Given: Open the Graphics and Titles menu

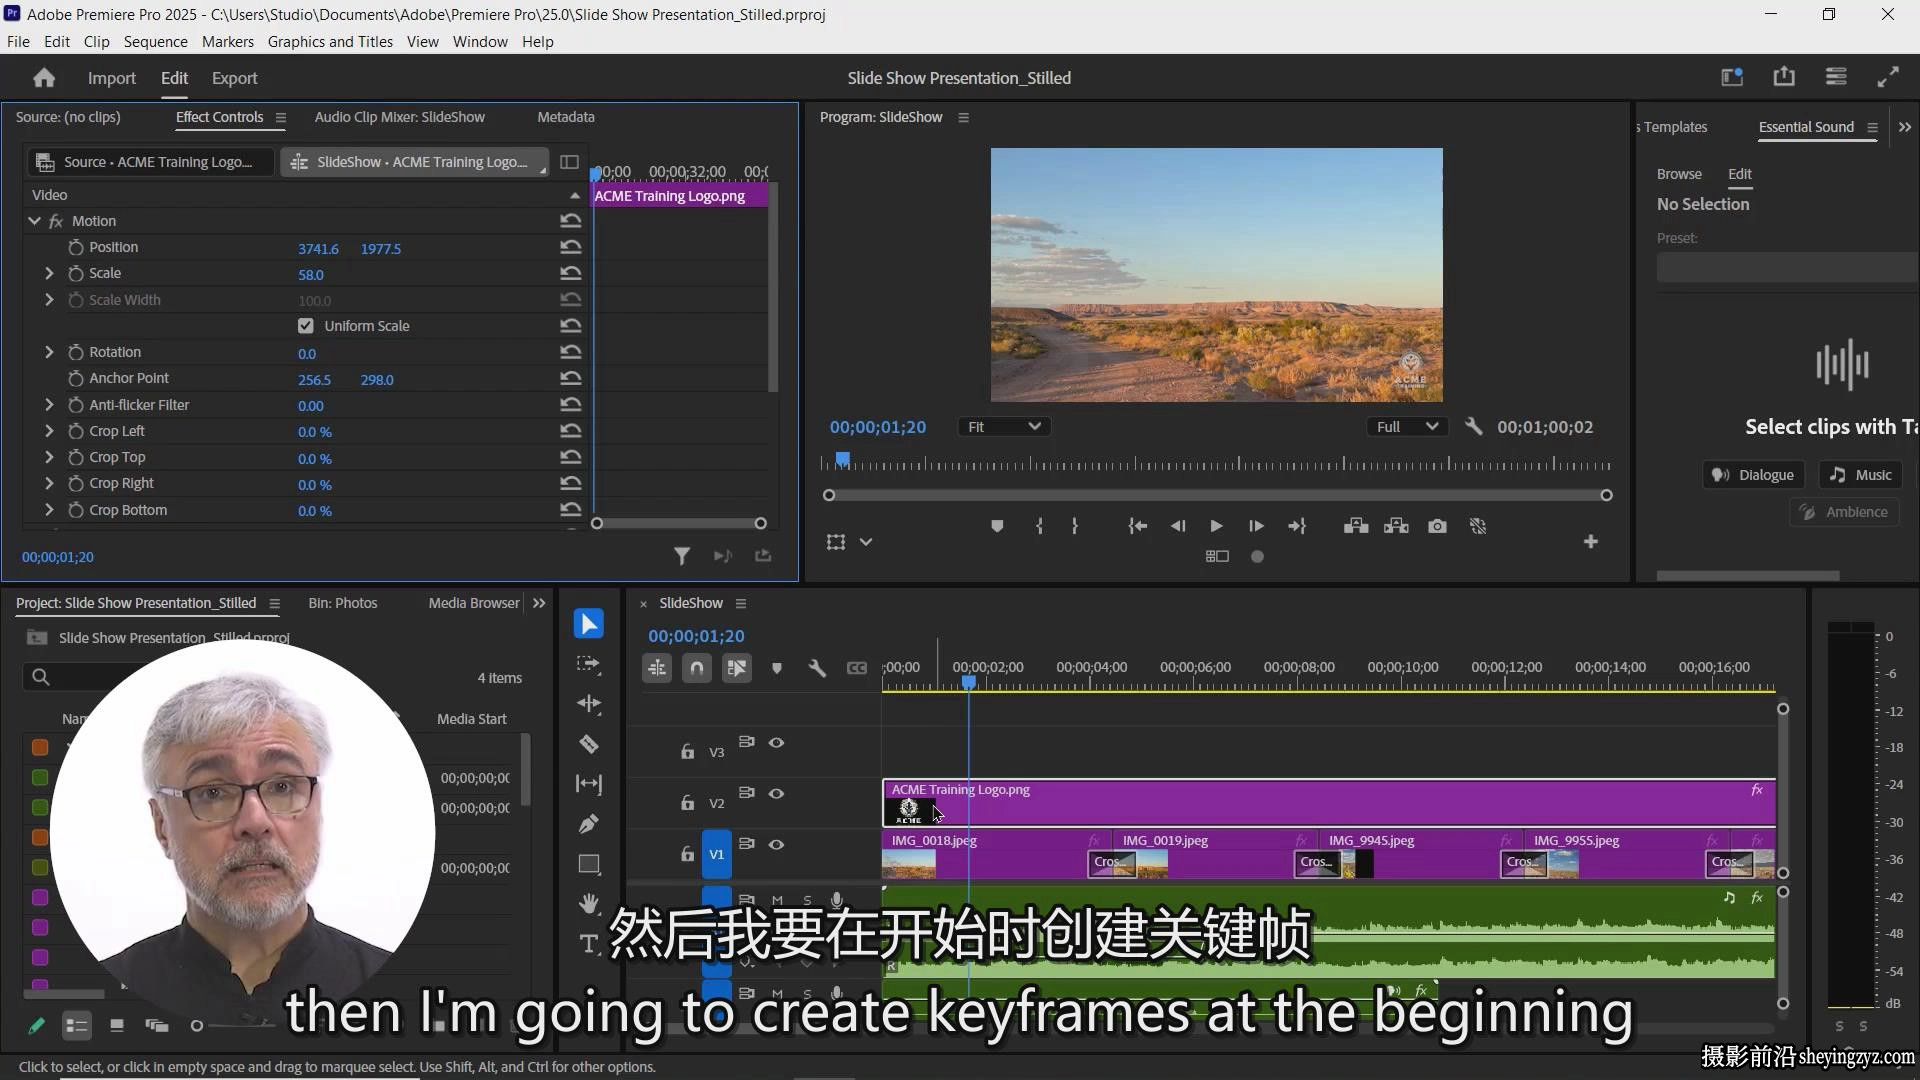Looking at the screenshot, I should (x=330, y=41).
